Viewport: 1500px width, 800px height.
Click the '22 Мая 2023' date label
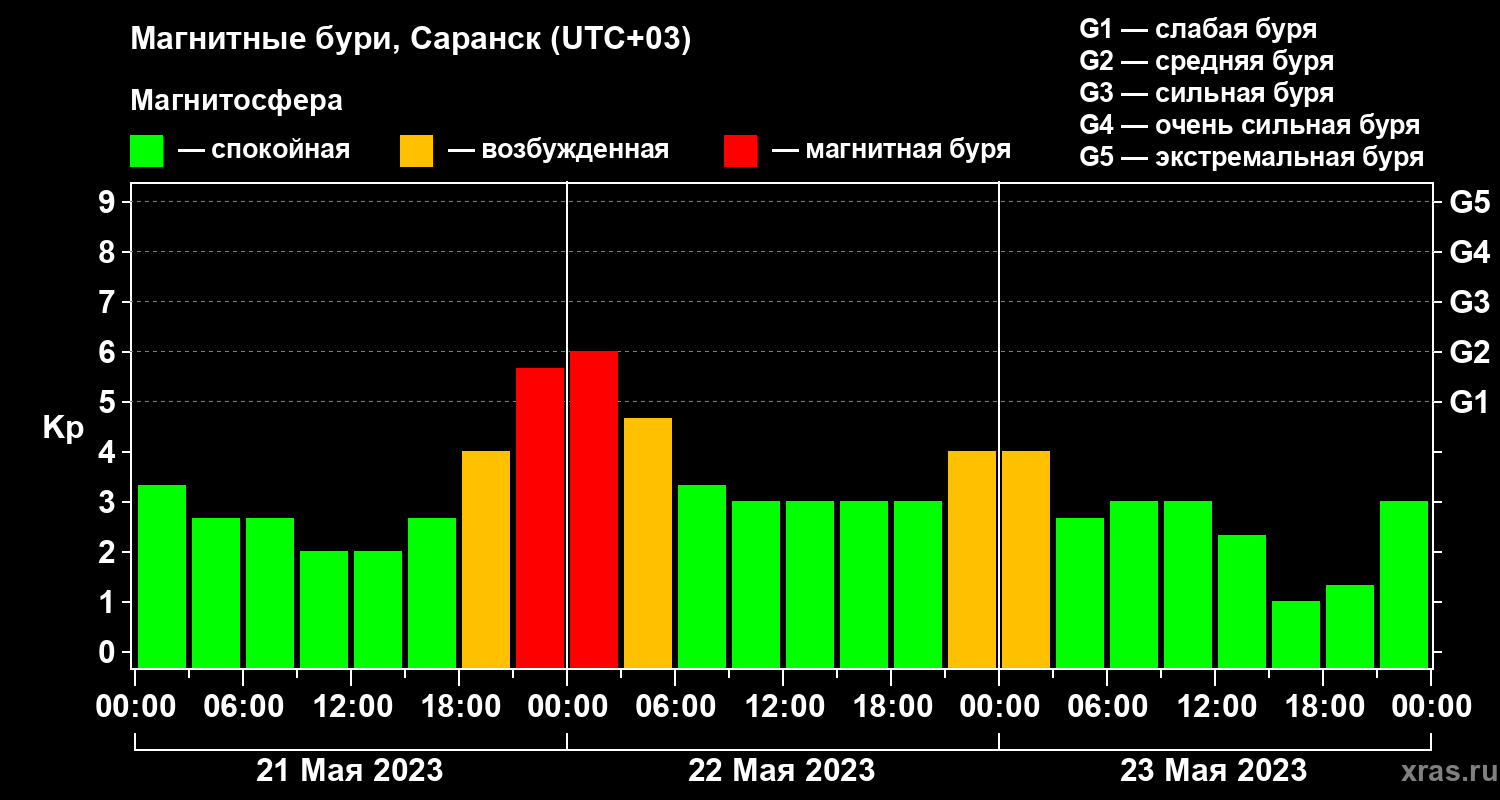coord(782,771)
